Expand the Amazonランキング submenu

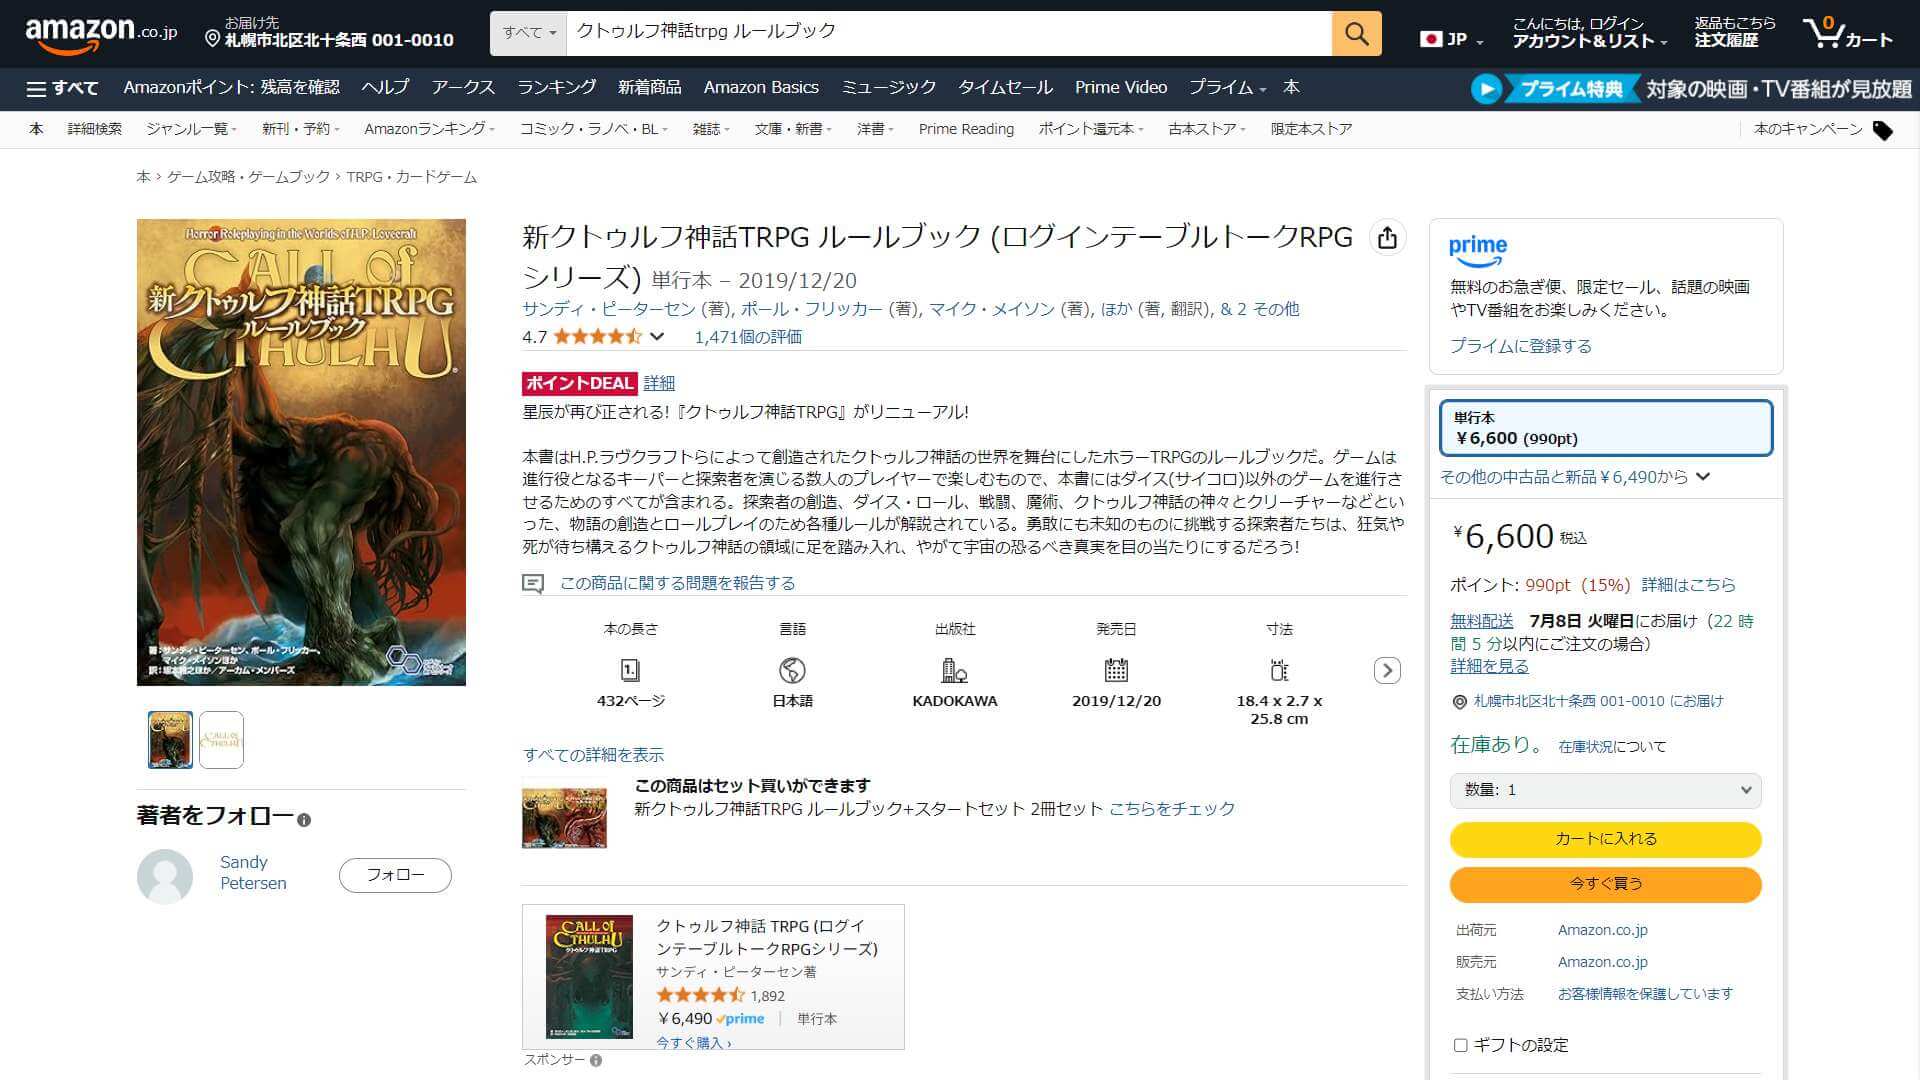coord(429,129)
